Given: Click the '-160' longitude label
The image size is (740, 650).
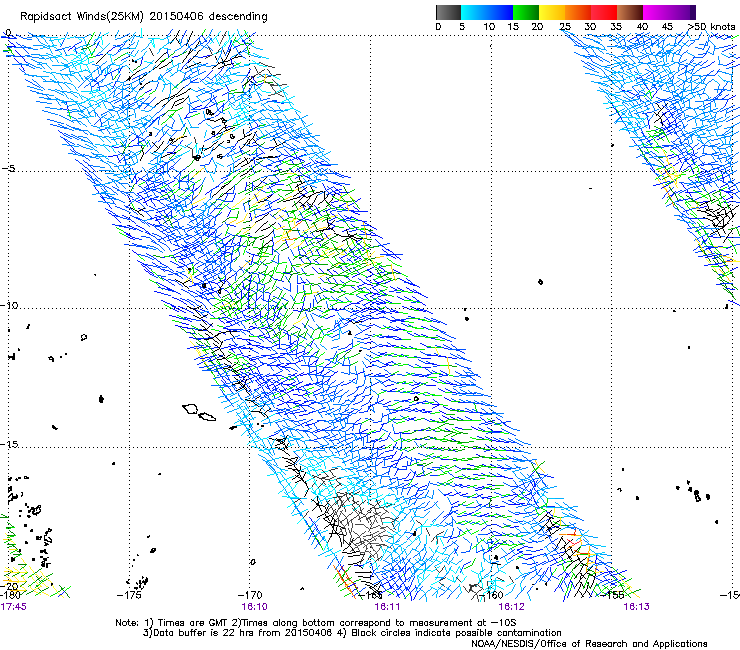Looking at the screenshot, I should click(x=491, y=595).
